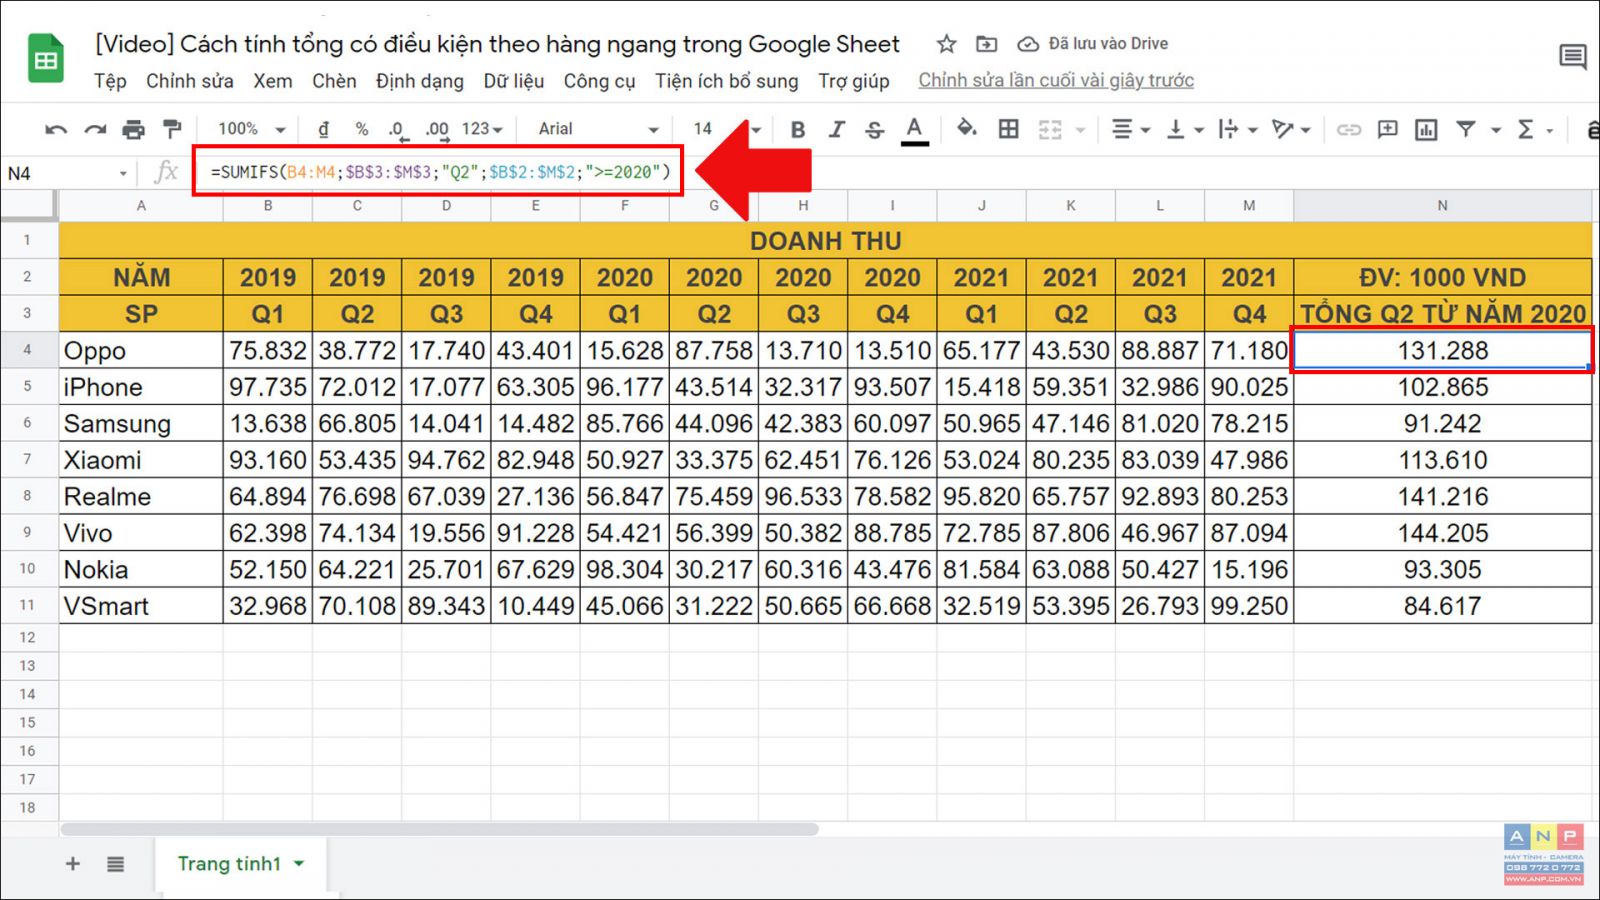
Task: Toggle bold formatting
Action: [x=797, y=129]
